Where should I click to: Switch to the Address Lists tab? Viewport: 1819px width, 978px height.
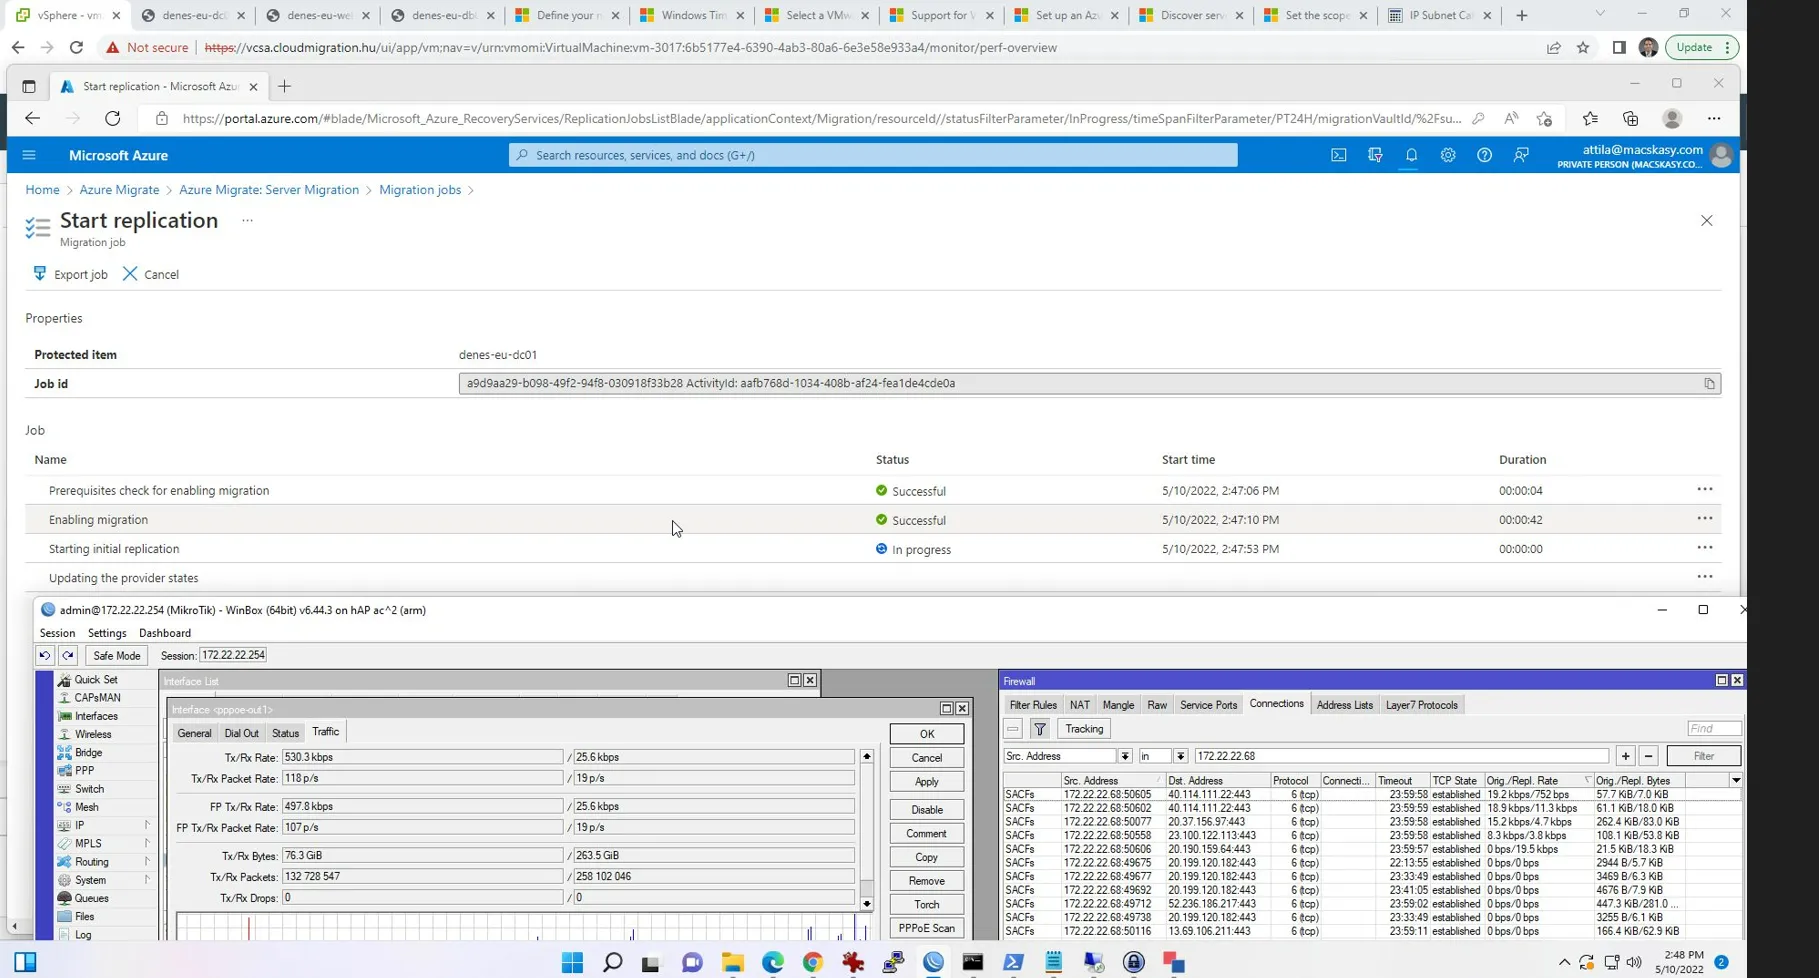(1344, 705)
